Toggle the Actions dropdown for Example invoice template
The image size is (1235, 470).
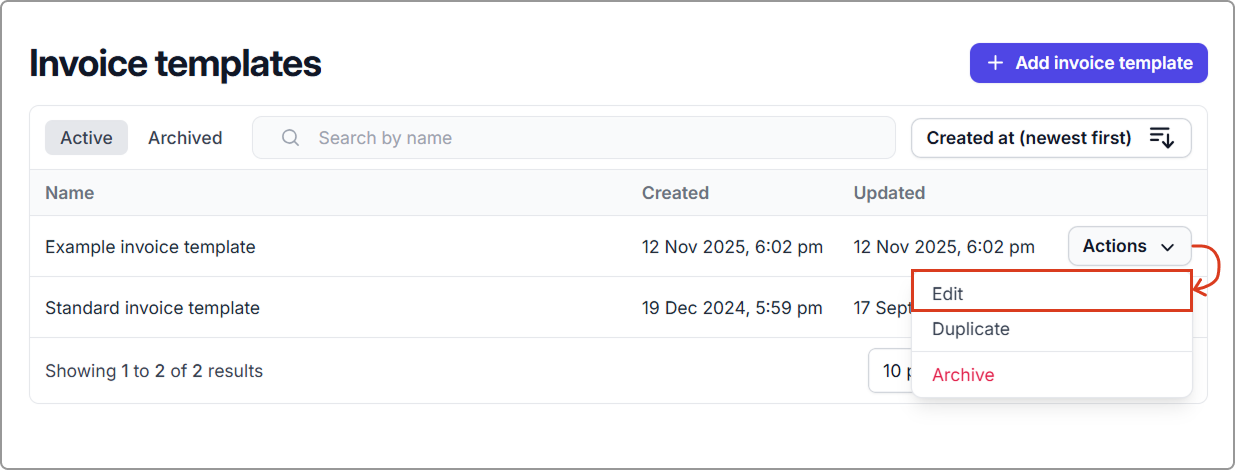[1128, 246]
